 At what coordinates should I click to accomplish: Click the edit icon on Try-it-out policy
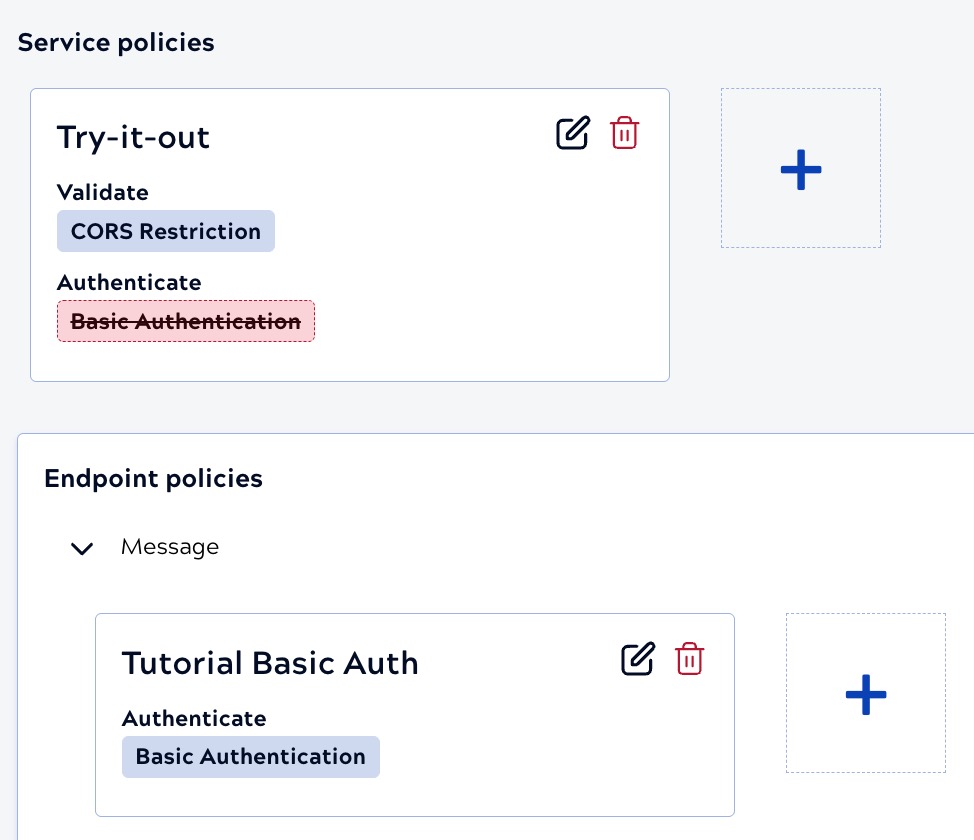click(572, 132)
